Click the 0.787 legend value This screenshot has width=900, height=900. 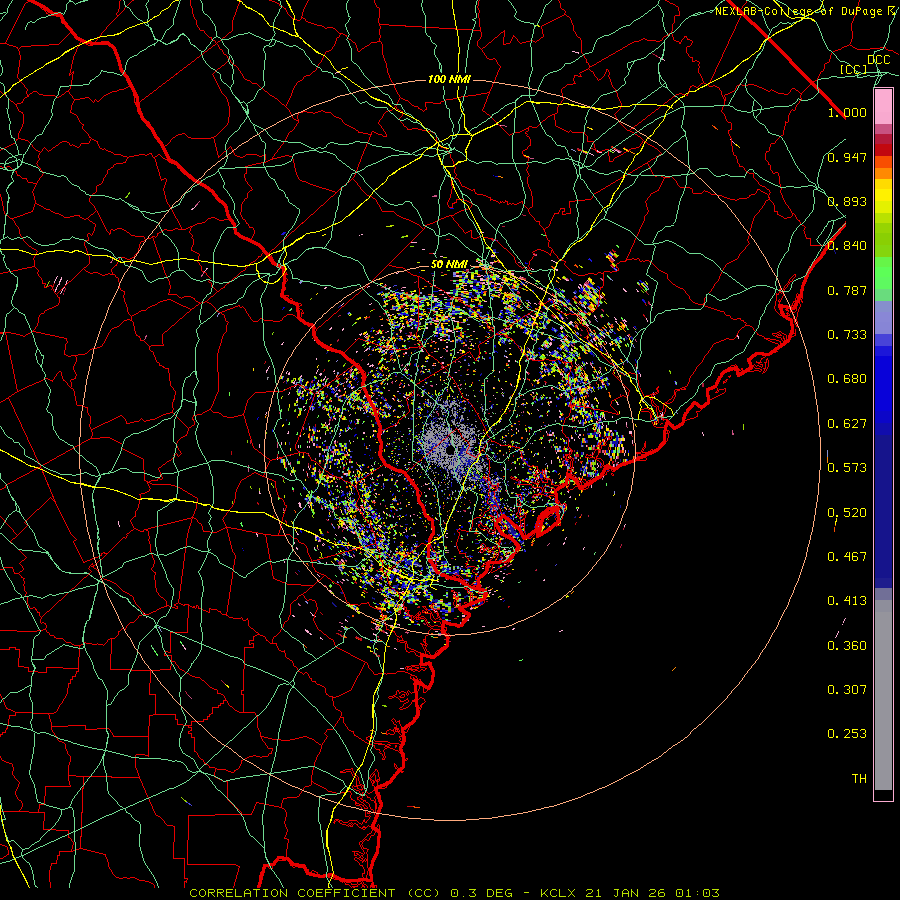(847, 290)
